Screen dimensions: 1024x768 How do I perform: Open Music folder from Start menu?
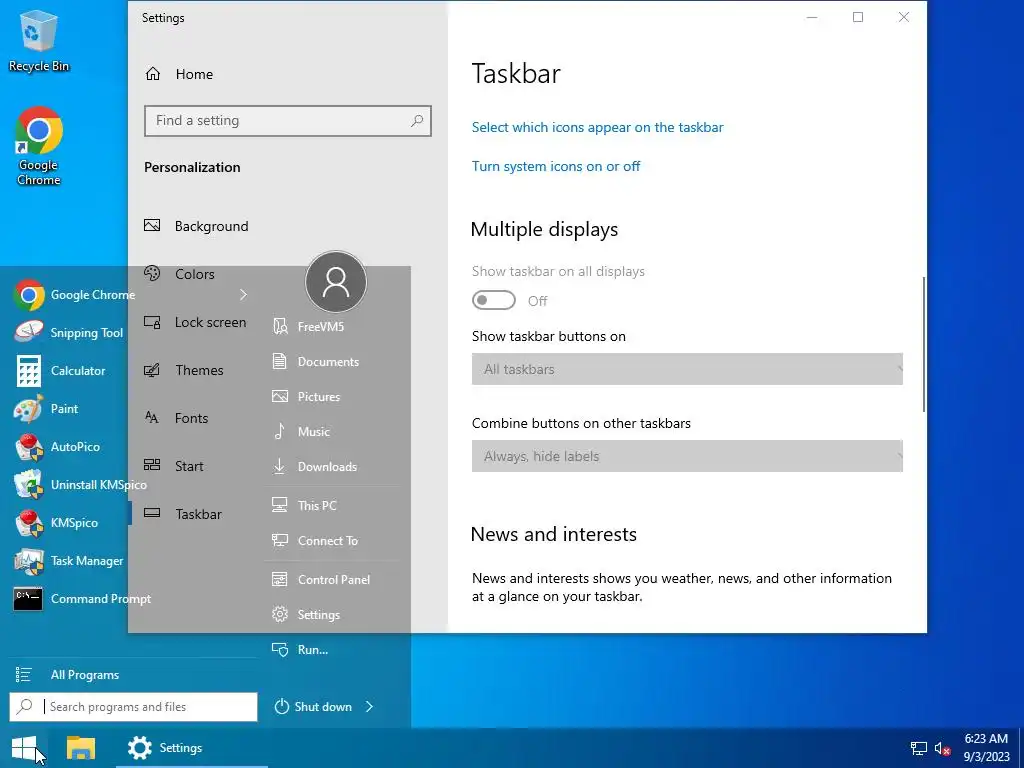(x=301, y=432)
